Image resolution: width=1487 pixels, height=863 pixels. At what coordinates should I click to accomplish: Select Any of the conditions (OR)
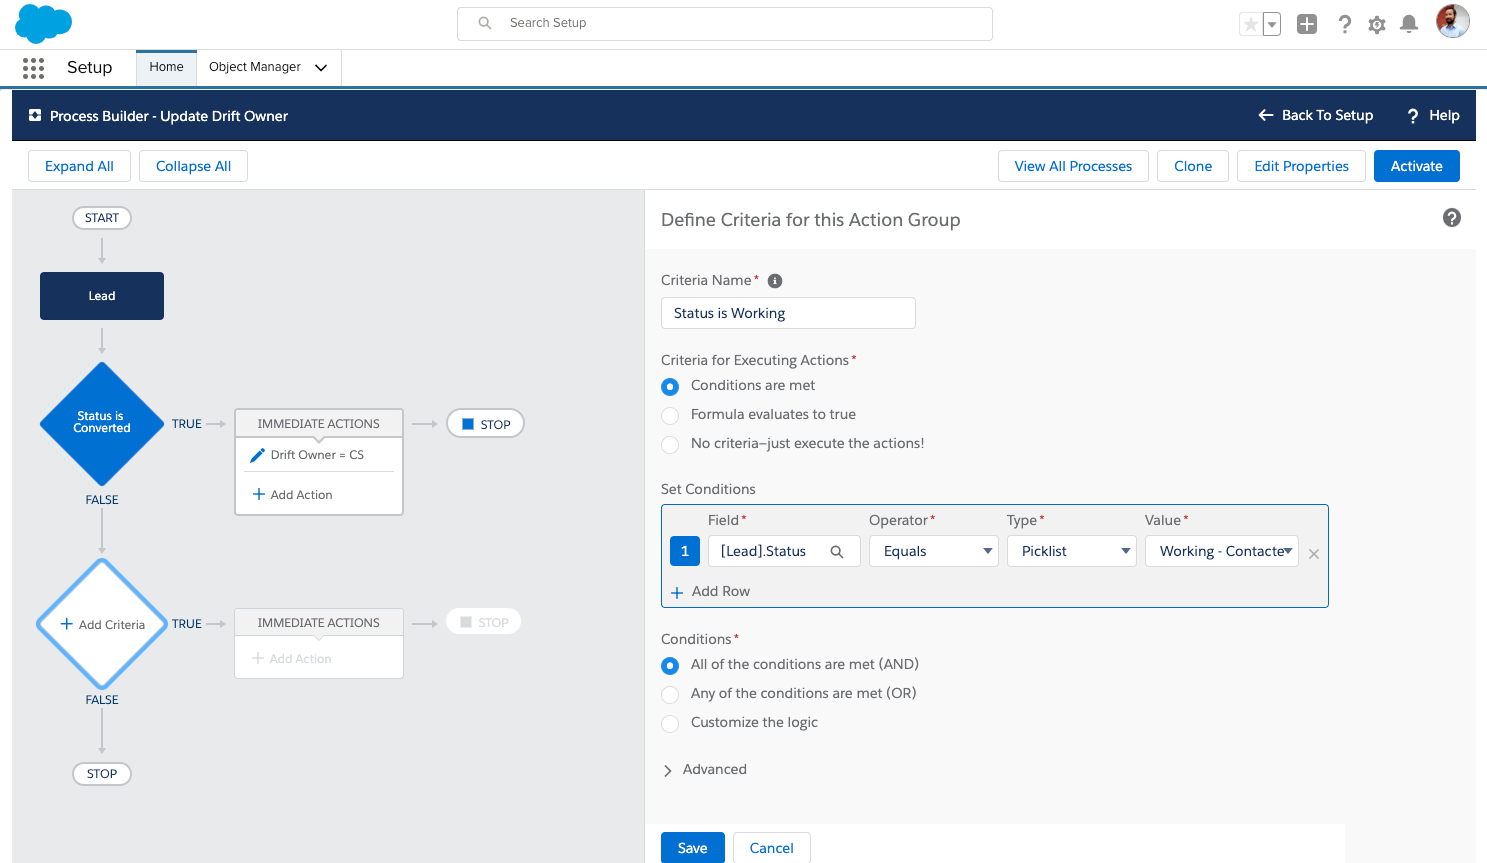(x=670, y=694)
